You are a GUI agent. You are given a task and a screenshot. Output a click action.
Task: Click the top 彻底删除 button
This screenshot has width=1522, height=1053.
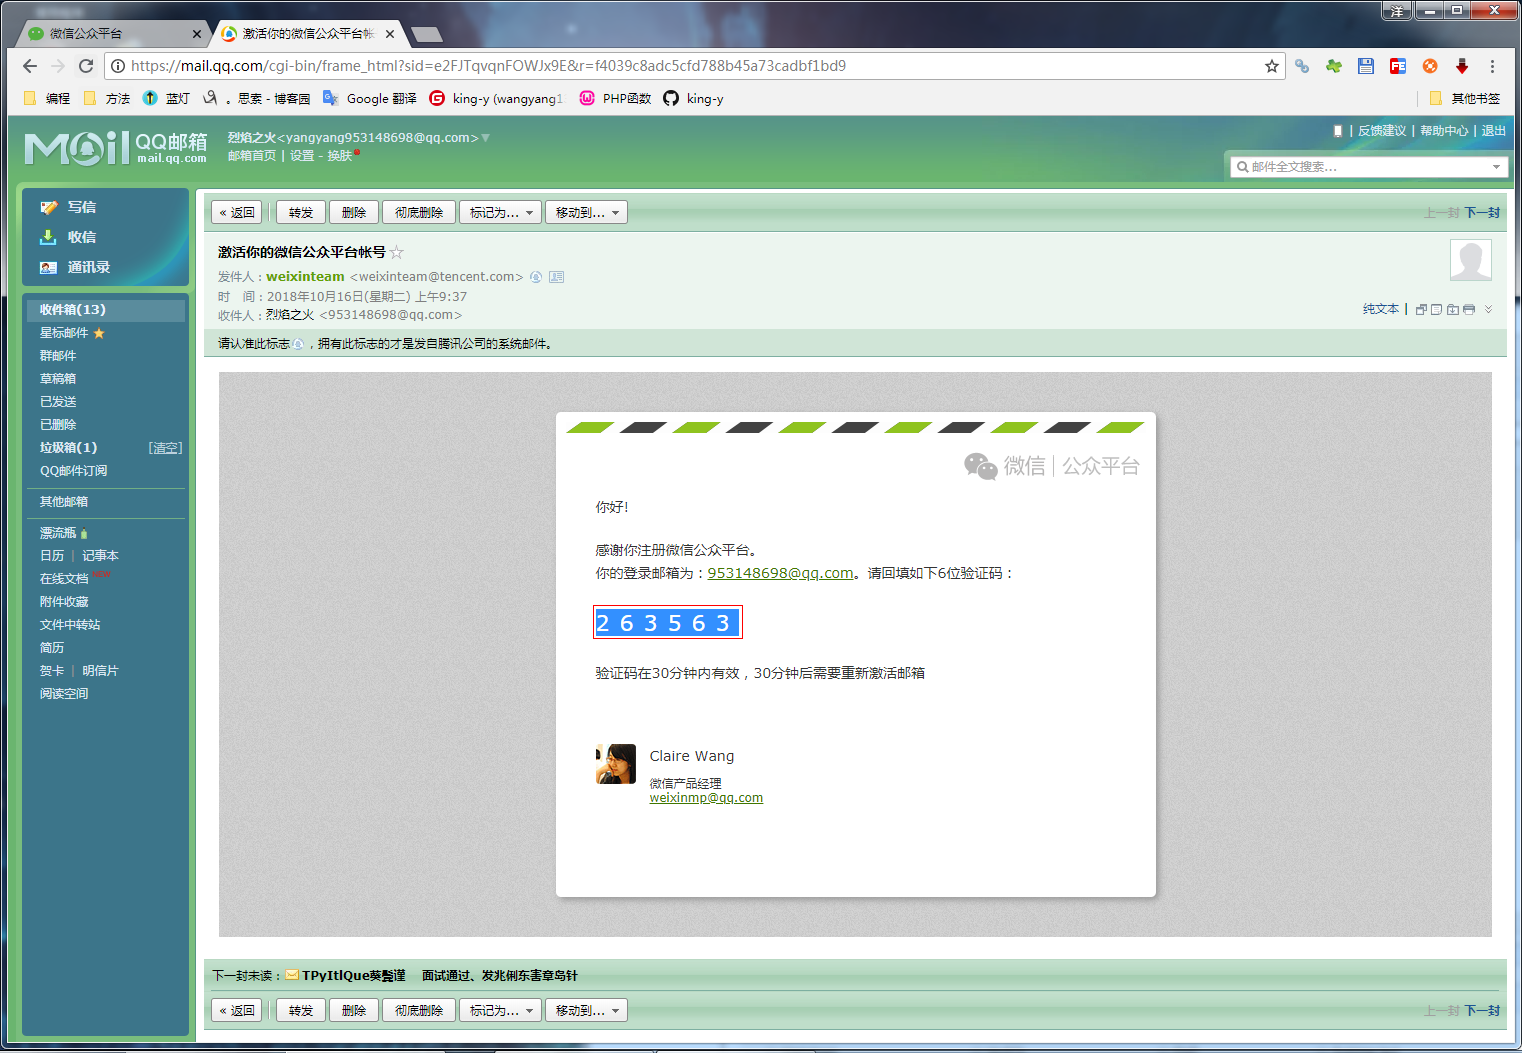[x=419, y=212]
